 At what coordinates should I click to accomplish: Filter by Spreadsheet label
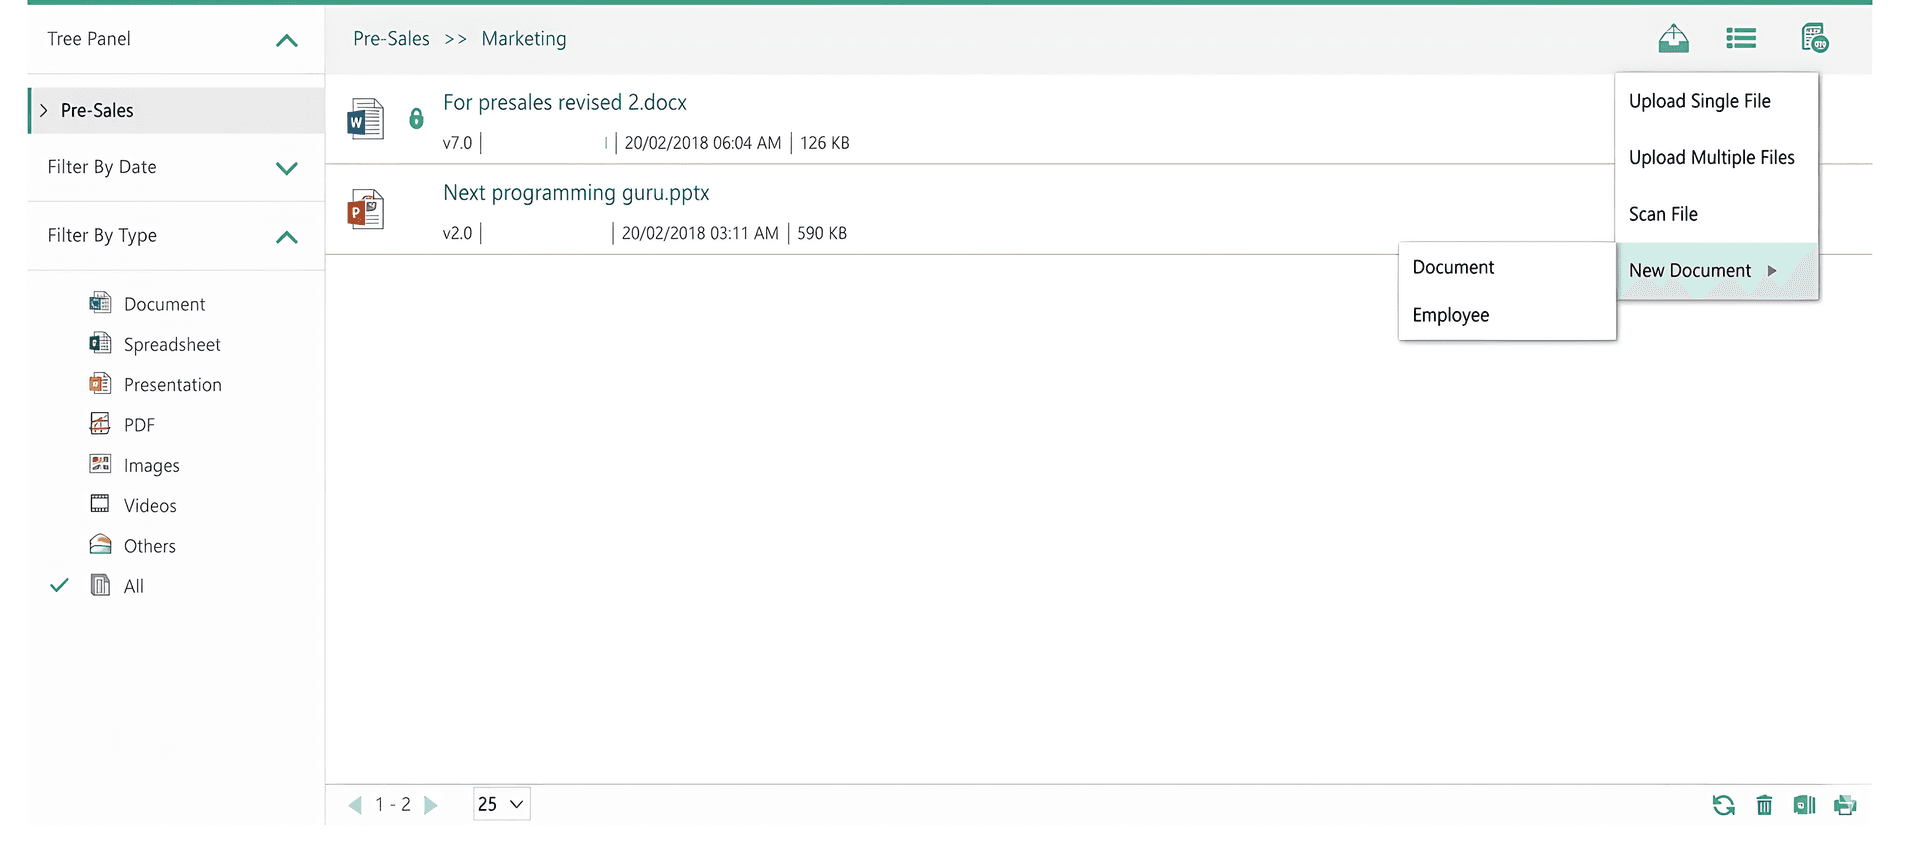[x=172, y=344]
